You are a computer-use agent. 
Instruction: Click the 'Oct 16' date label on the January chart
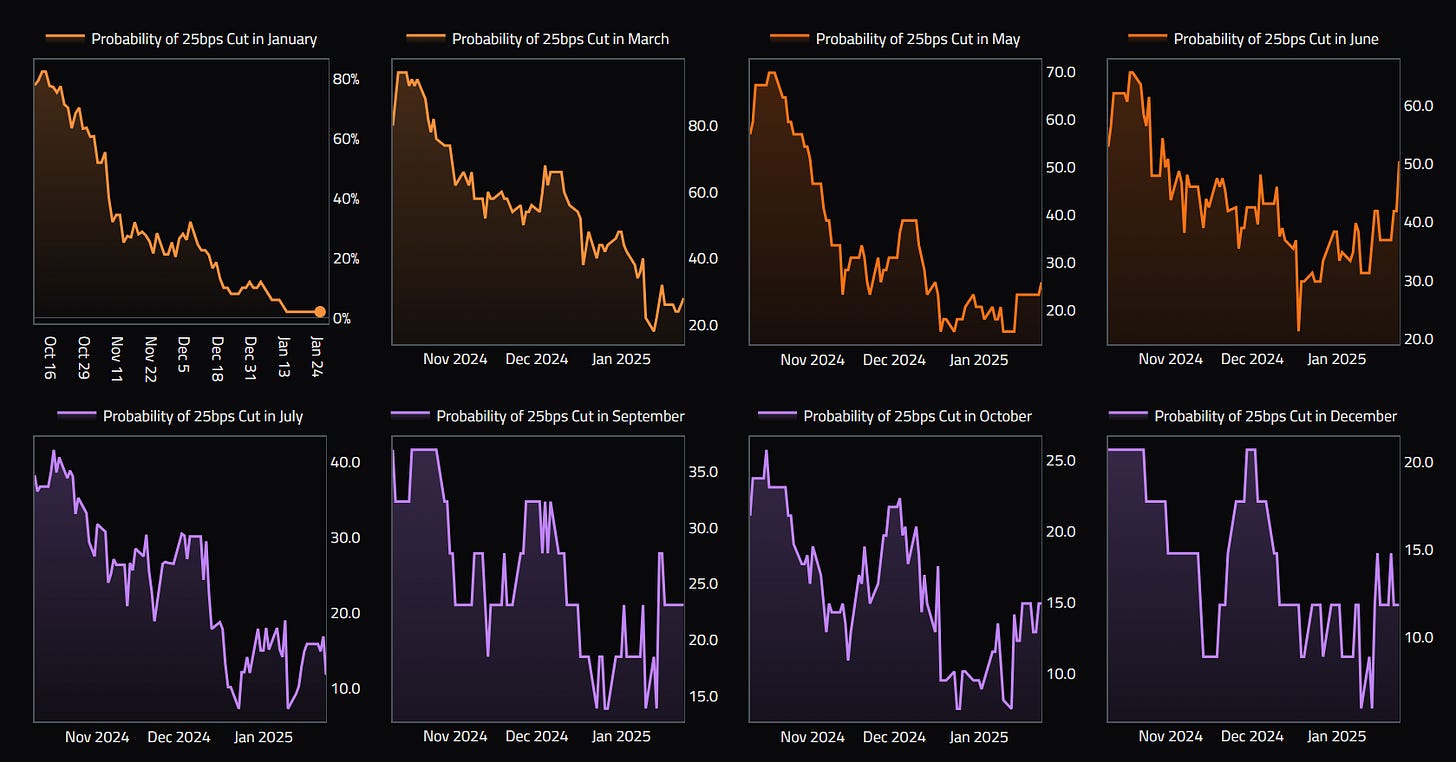tap(50, 358)
